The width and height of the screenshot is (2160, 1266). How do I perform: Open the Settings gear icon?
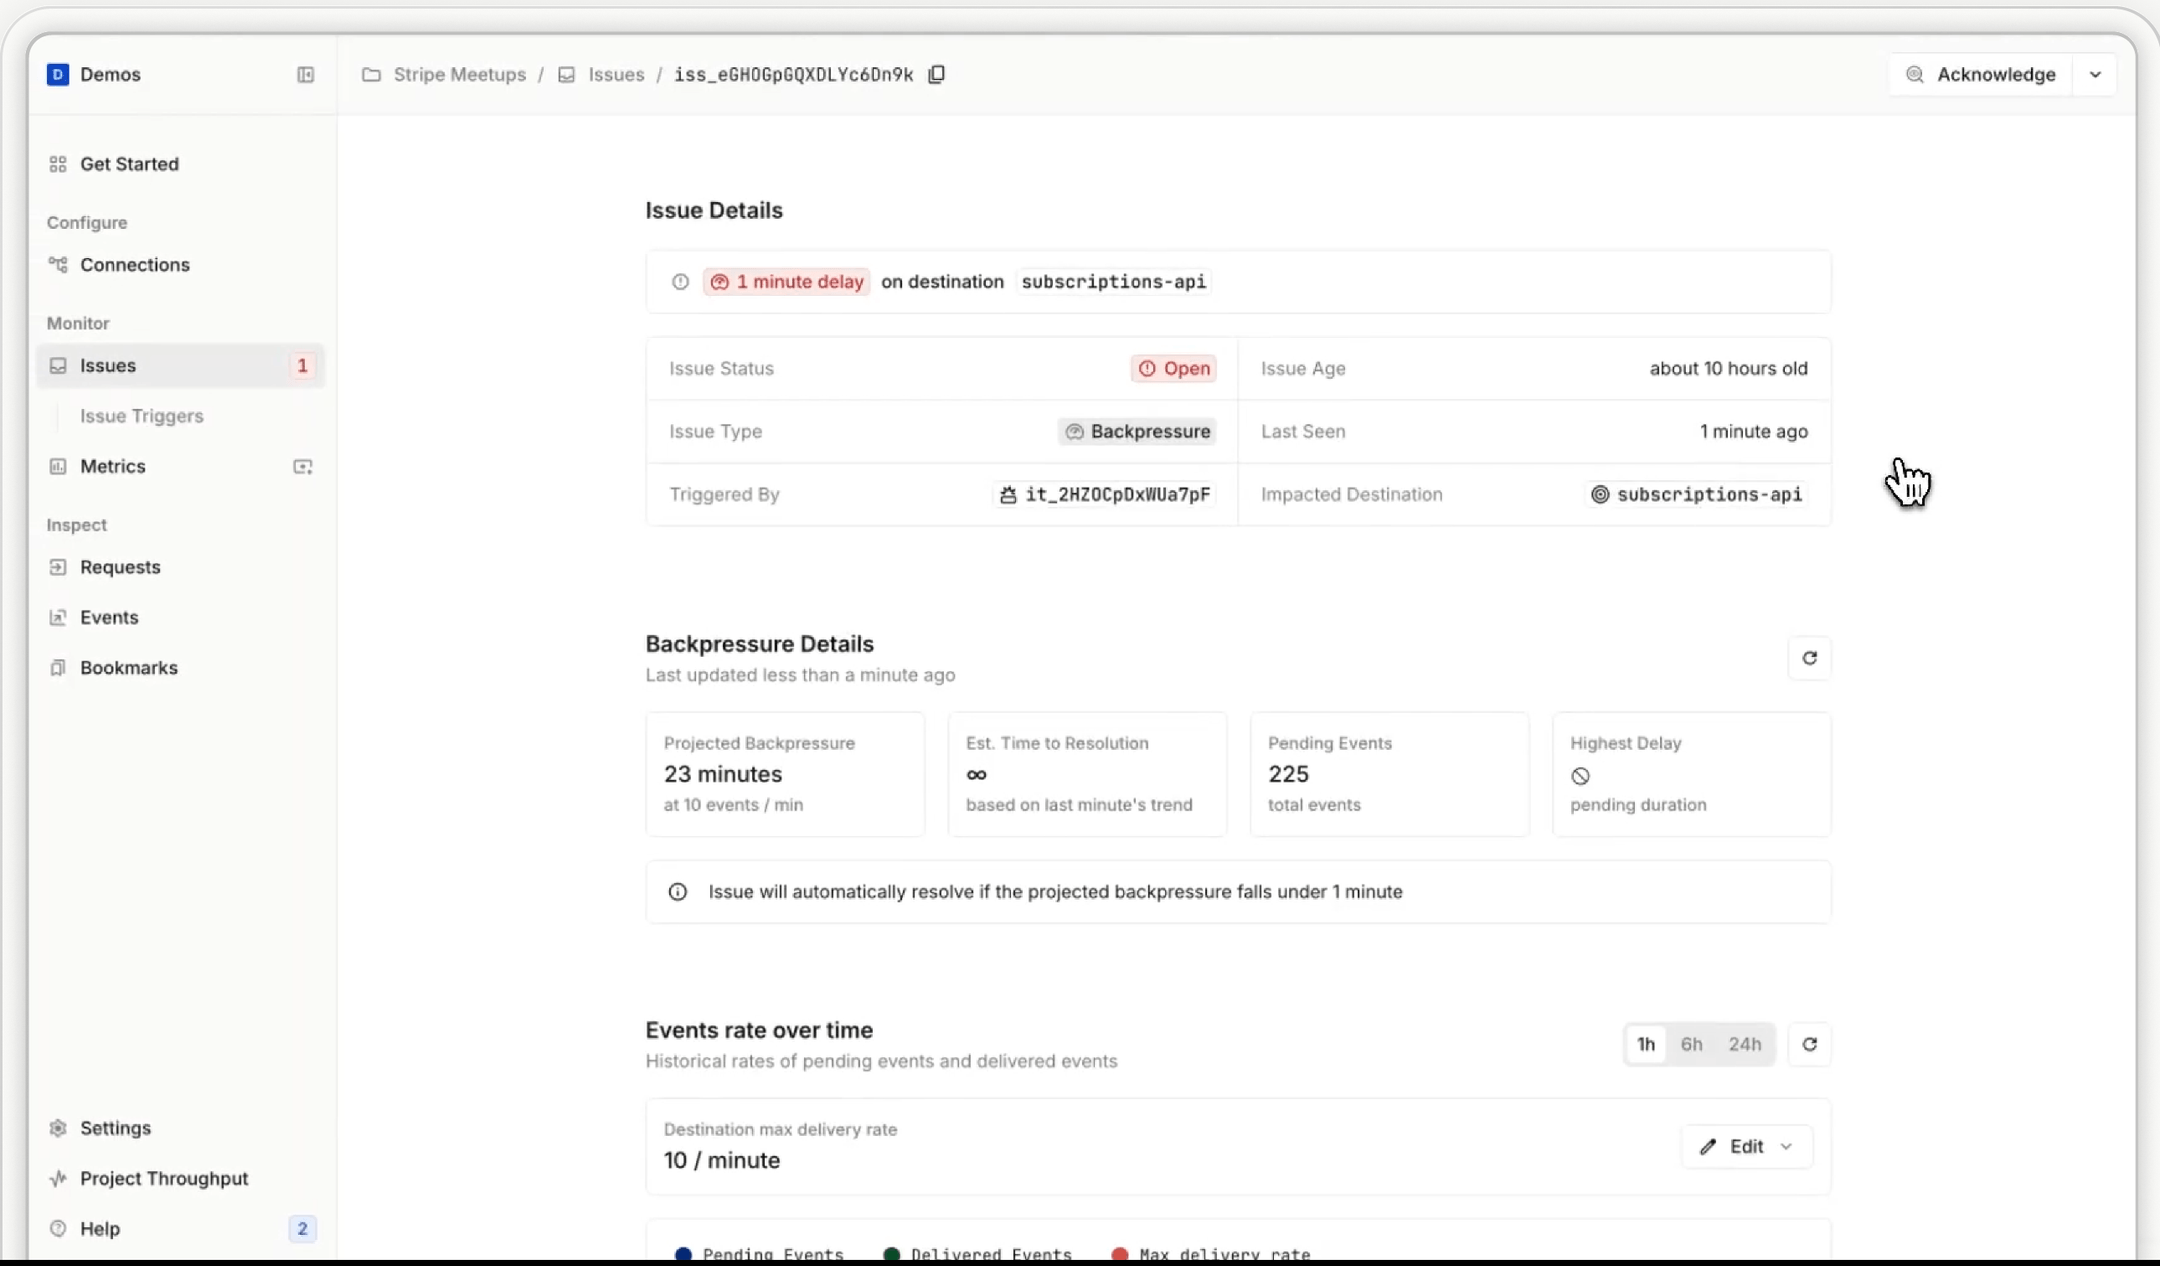coord(58,1127)
